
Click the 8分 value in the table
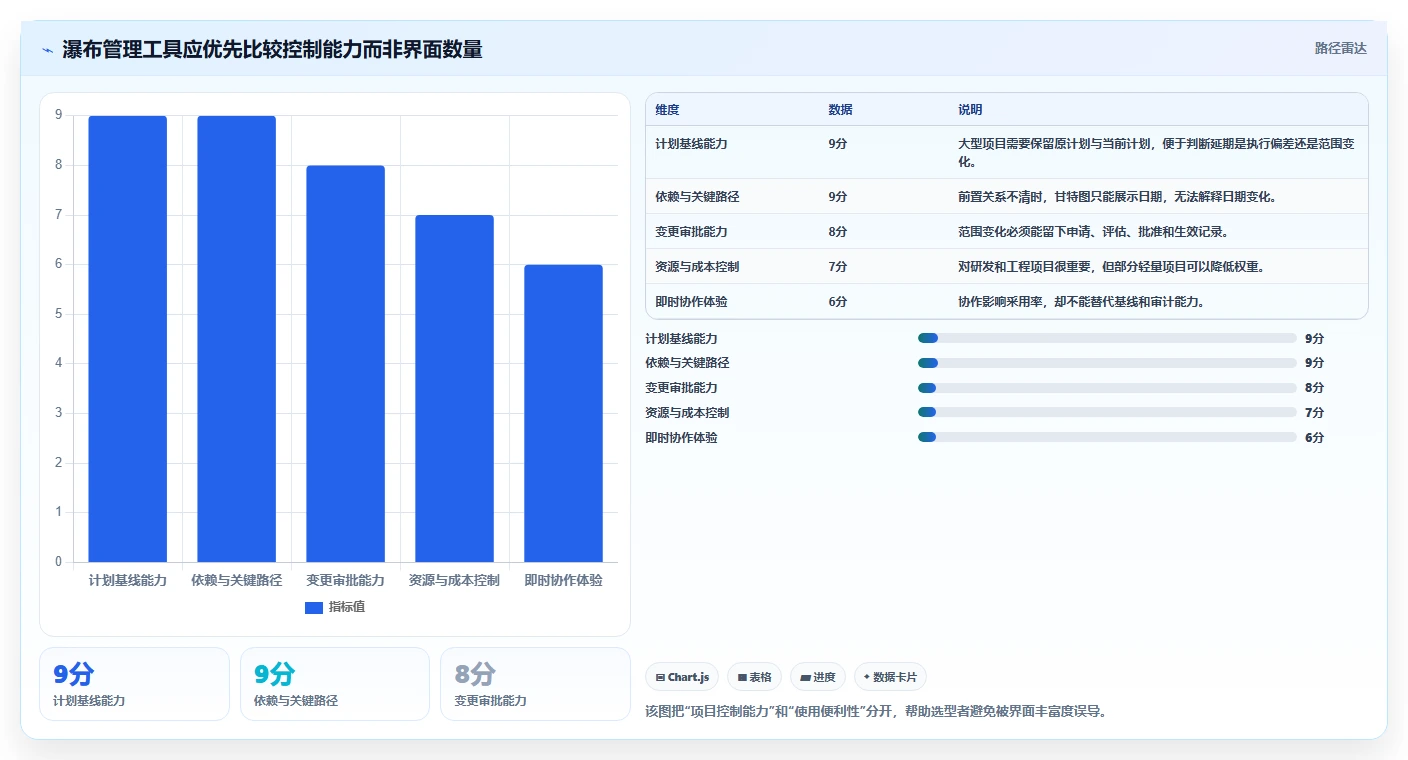point(837,232)
